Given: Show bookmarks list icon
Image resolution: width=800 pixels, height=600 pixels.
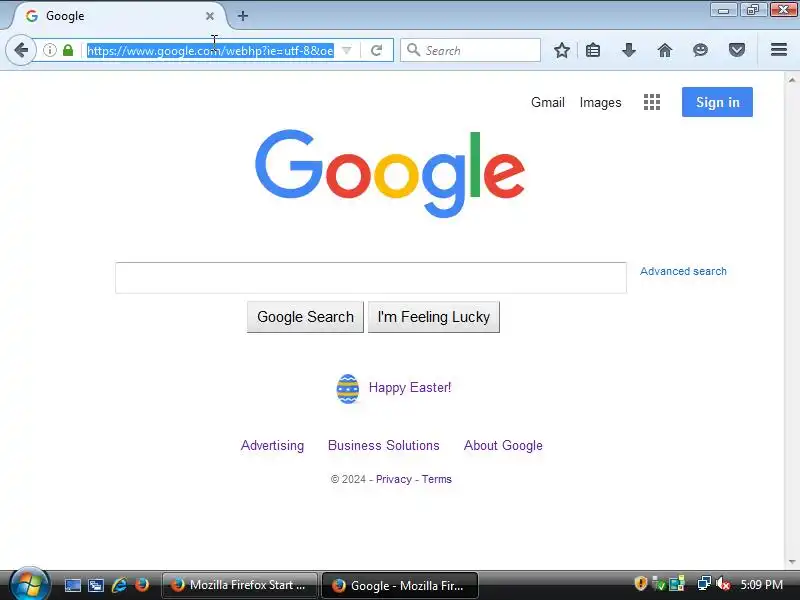Looking at the screenshot, I should (x=593, y=50).
